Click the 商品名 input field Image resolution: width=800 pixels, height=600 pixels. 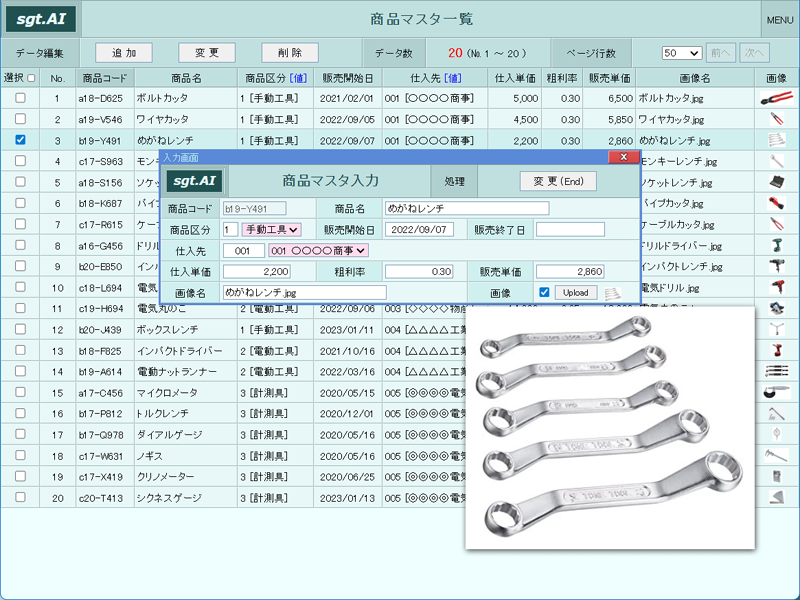coord(467,208)
